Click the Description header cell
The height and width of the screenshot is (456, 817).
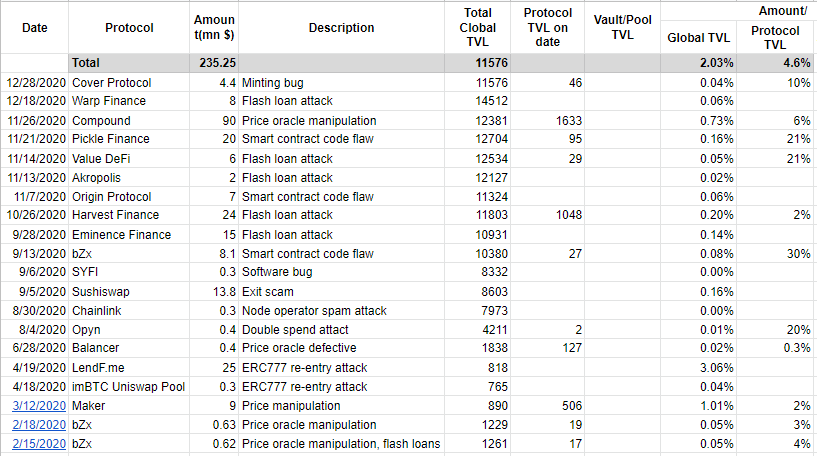point(341,28)
